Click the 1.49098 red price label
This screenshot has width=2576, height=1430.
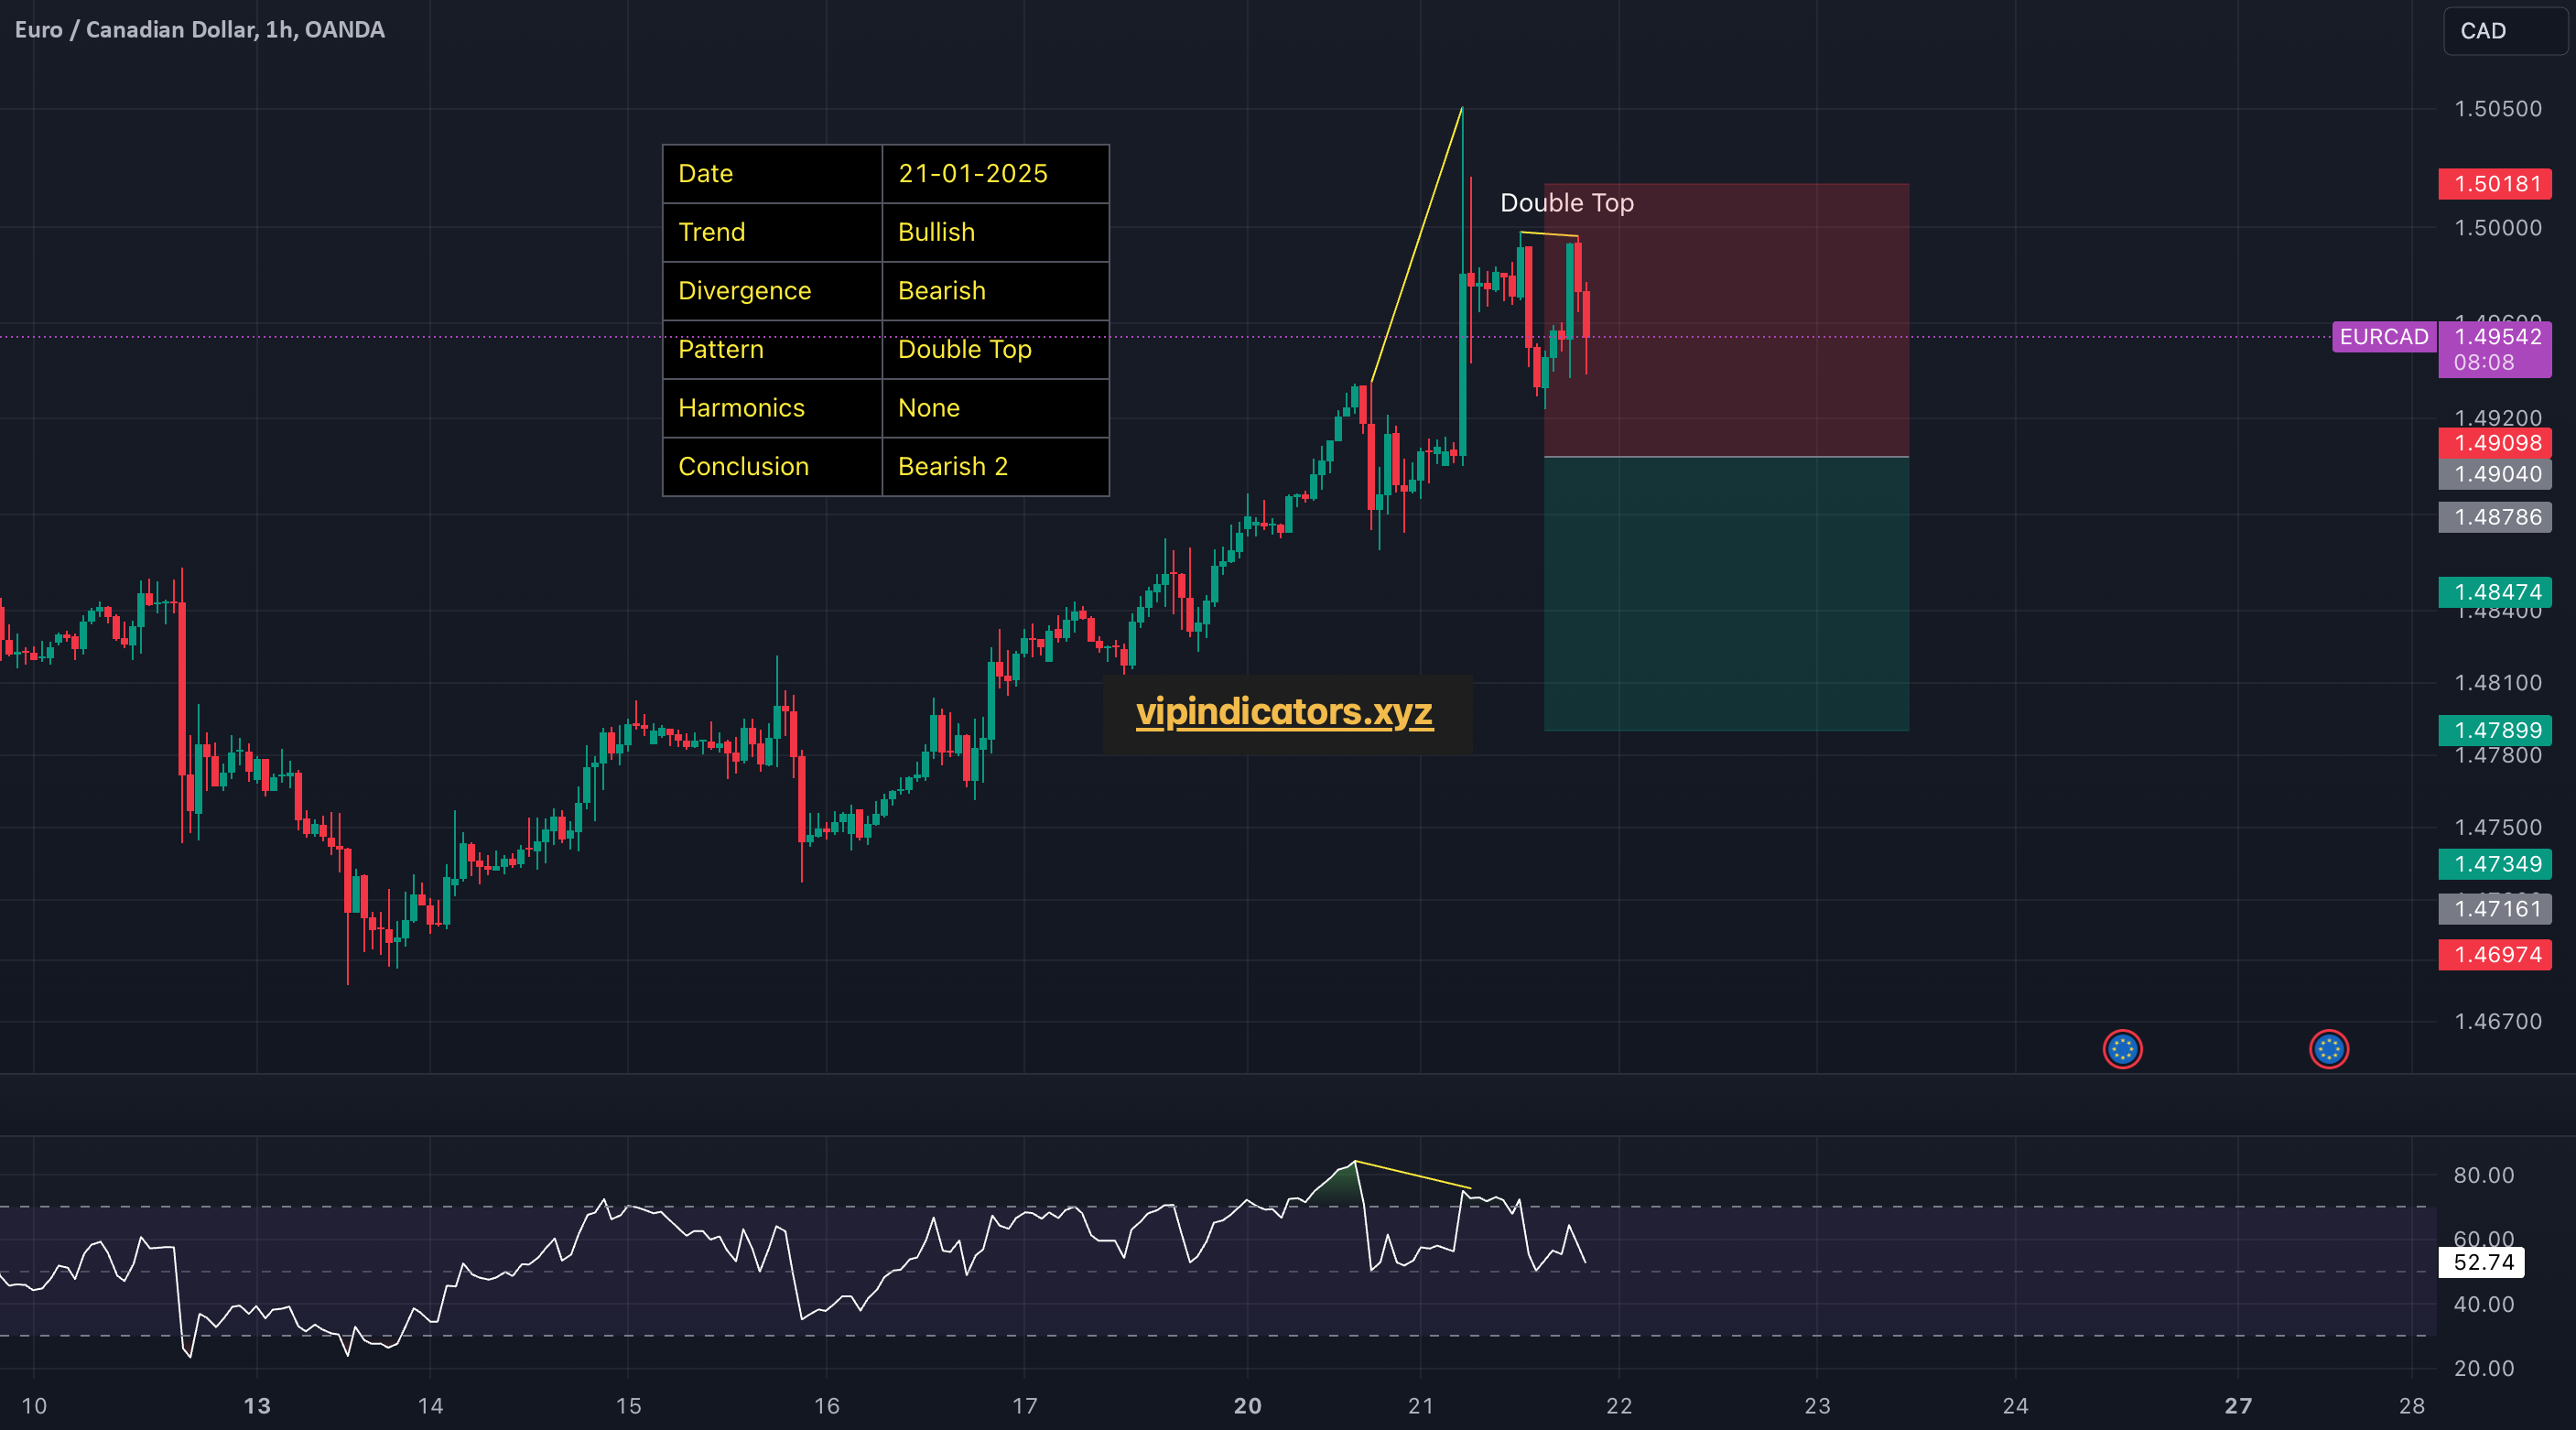(x=2495, y=443)
